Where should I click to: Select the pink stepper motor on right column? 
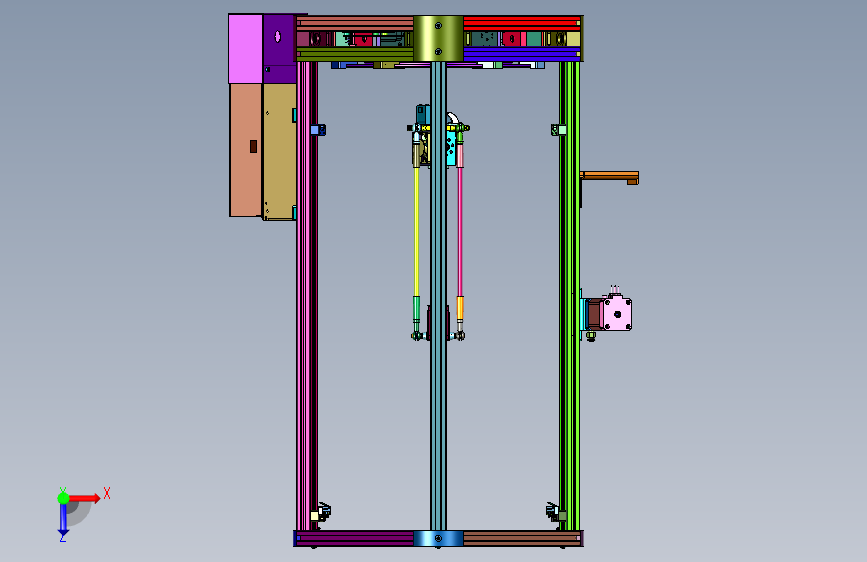tap(617, 314)
